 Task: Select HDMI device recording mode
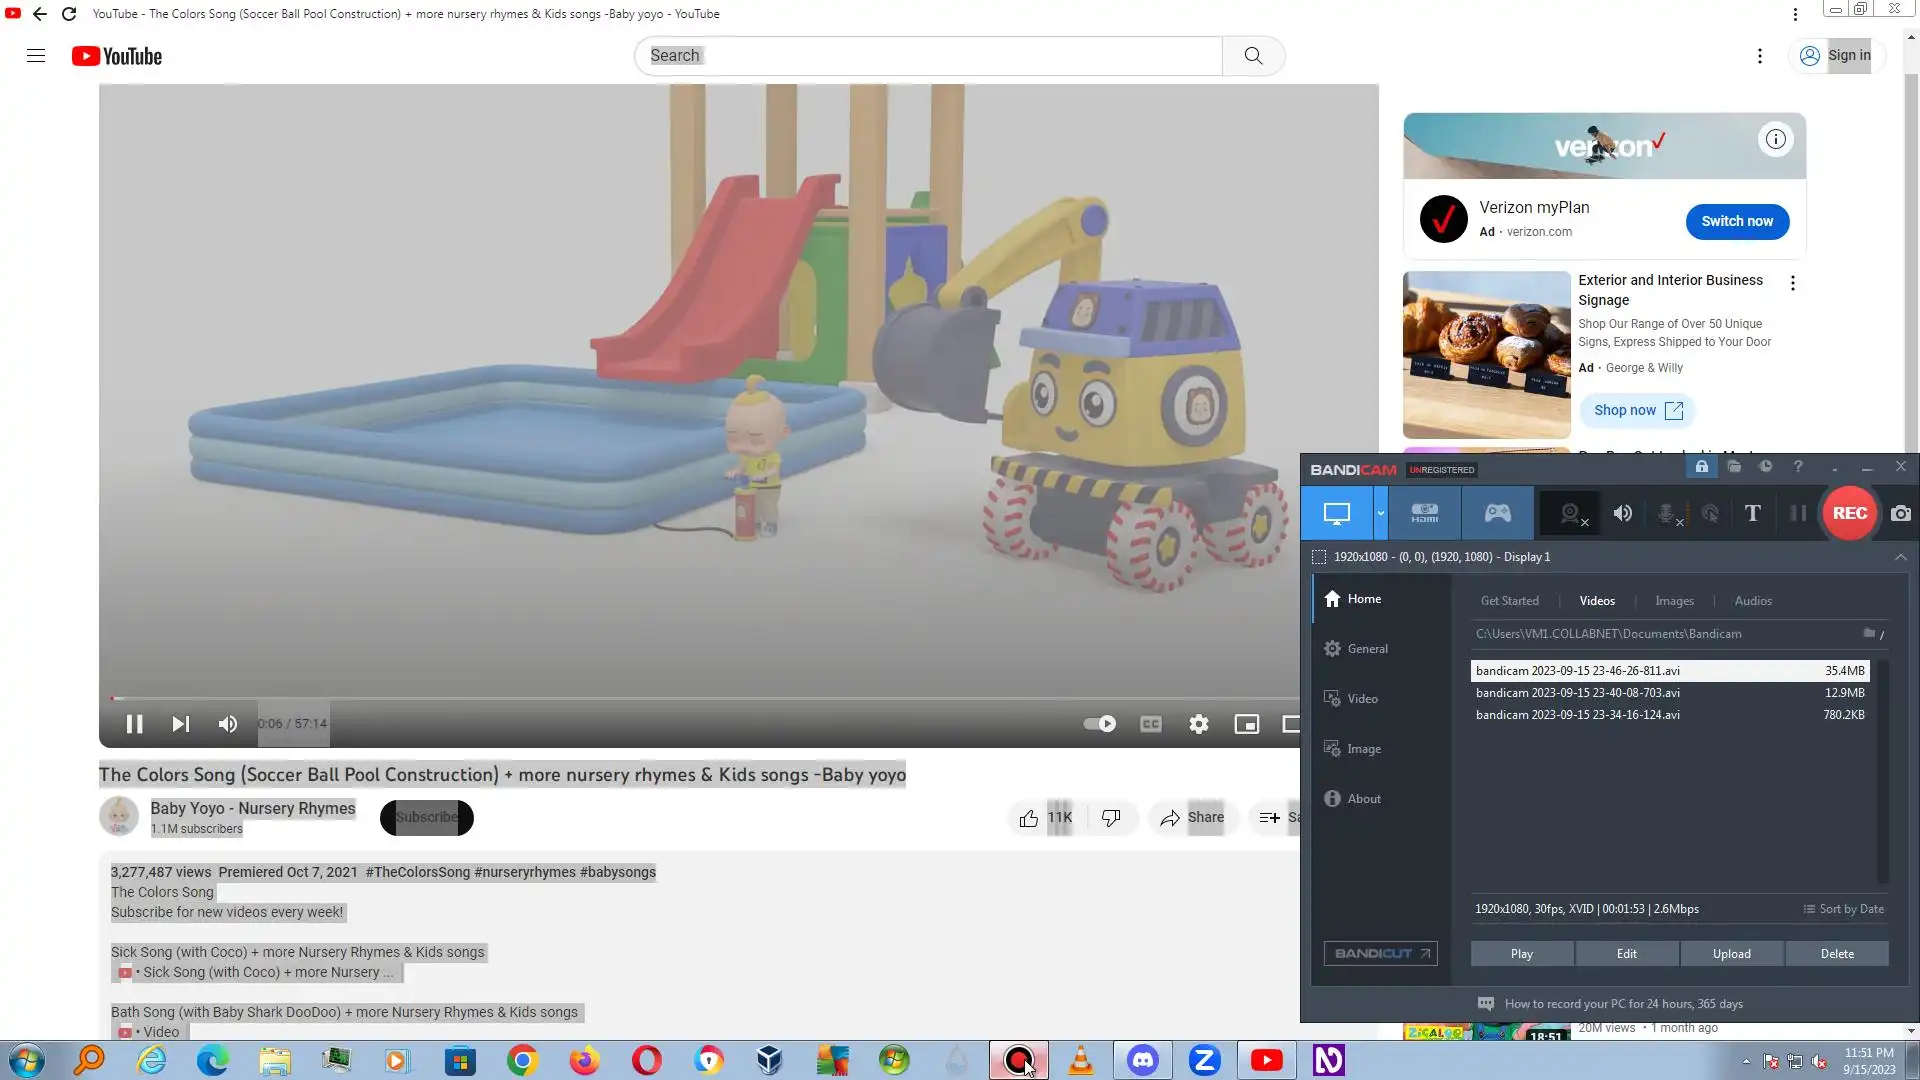point(1424,513)
